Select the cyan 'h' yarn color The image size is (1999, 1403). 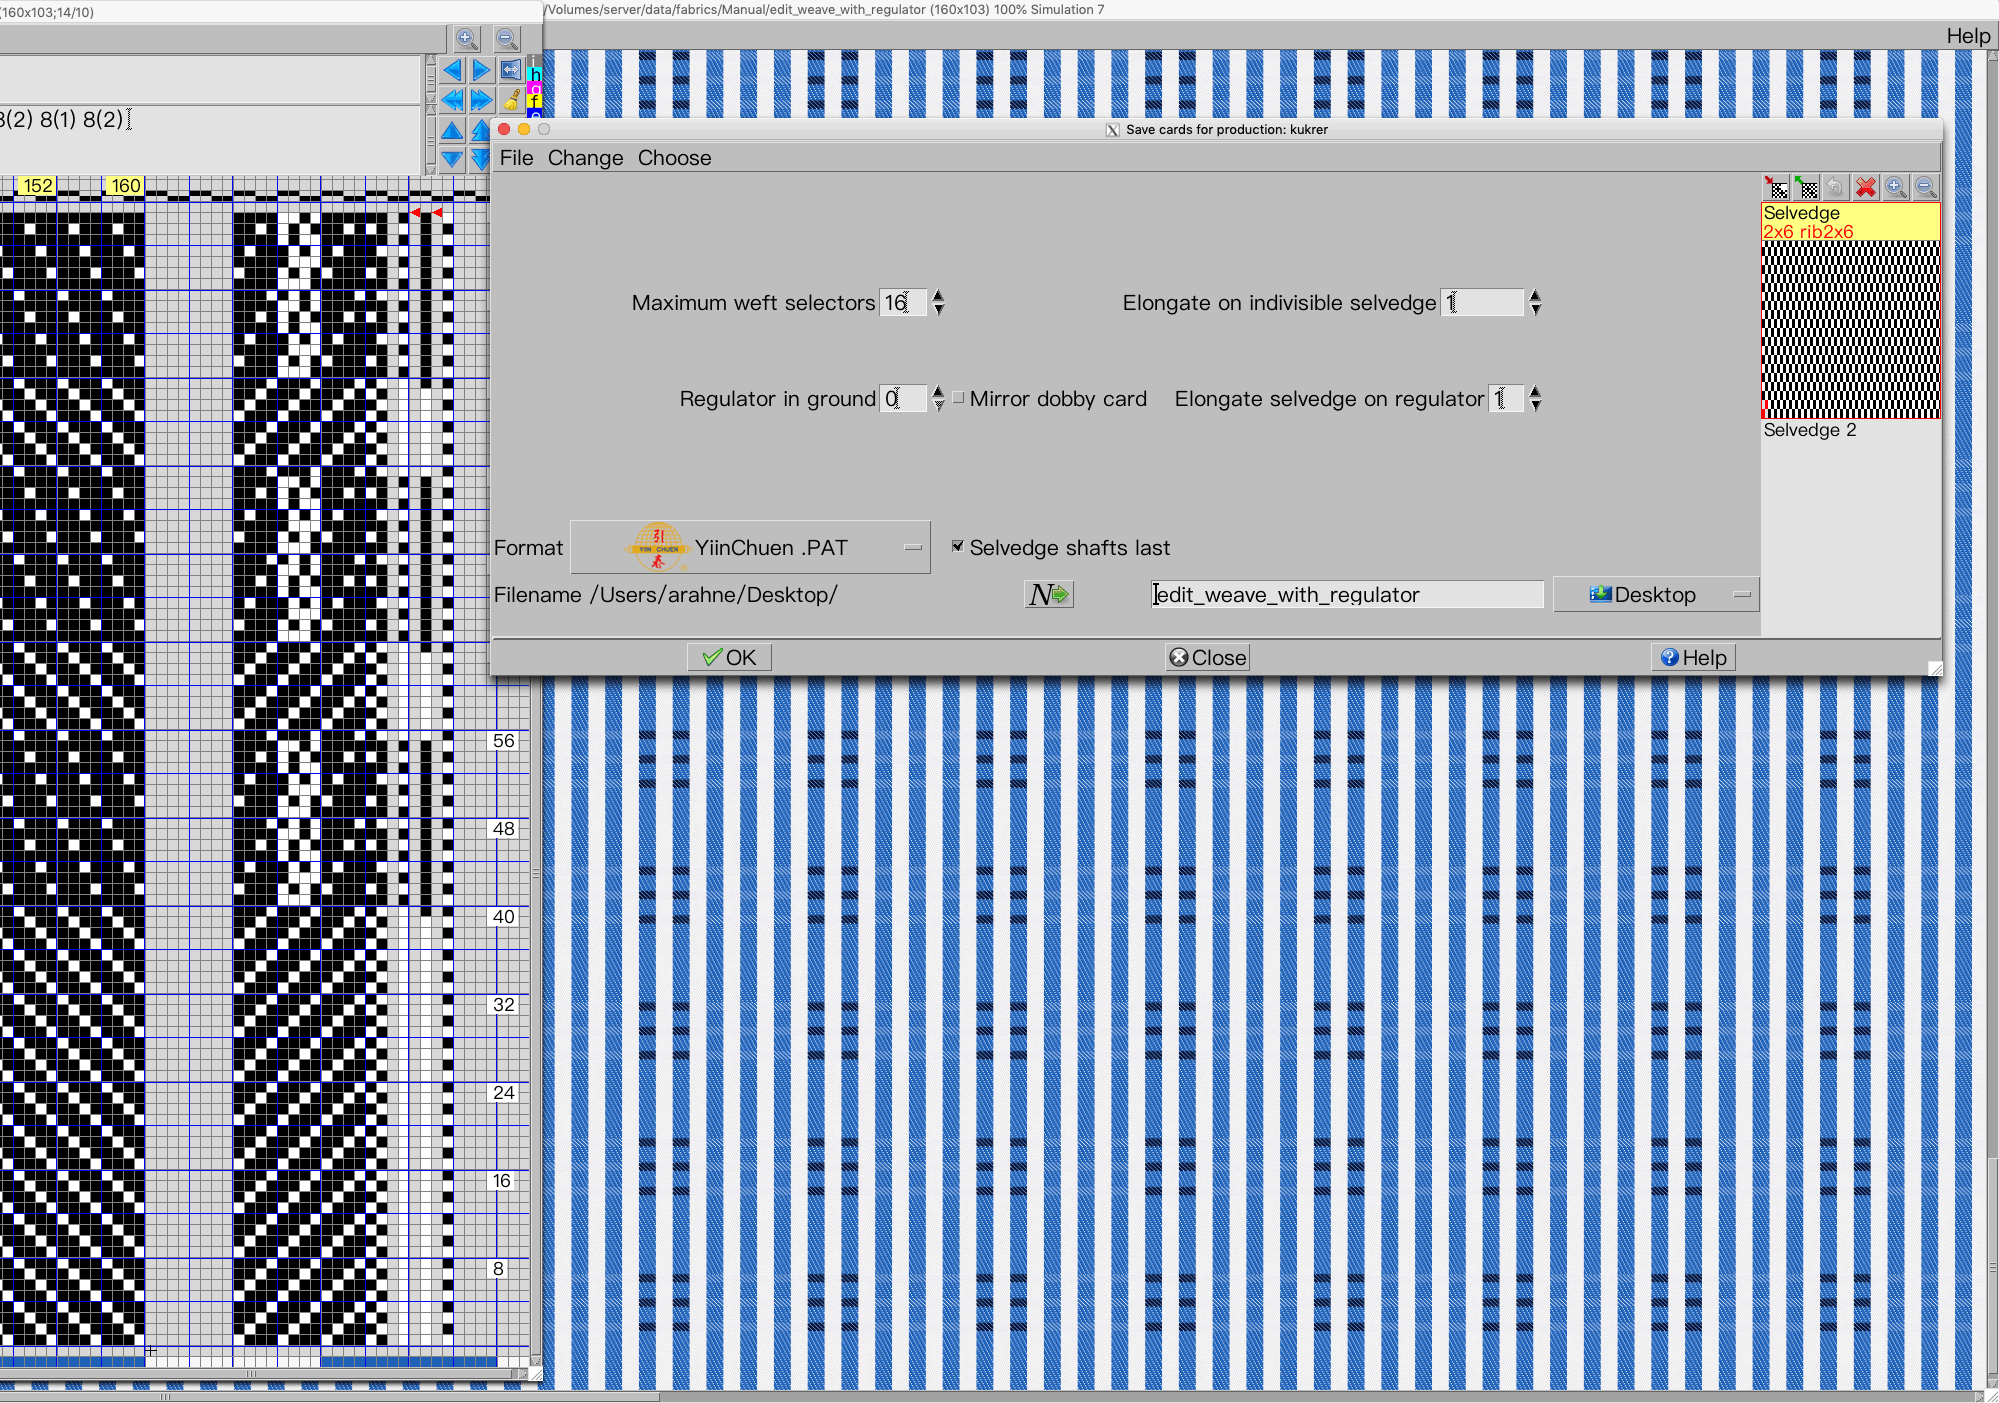point(535,74)
